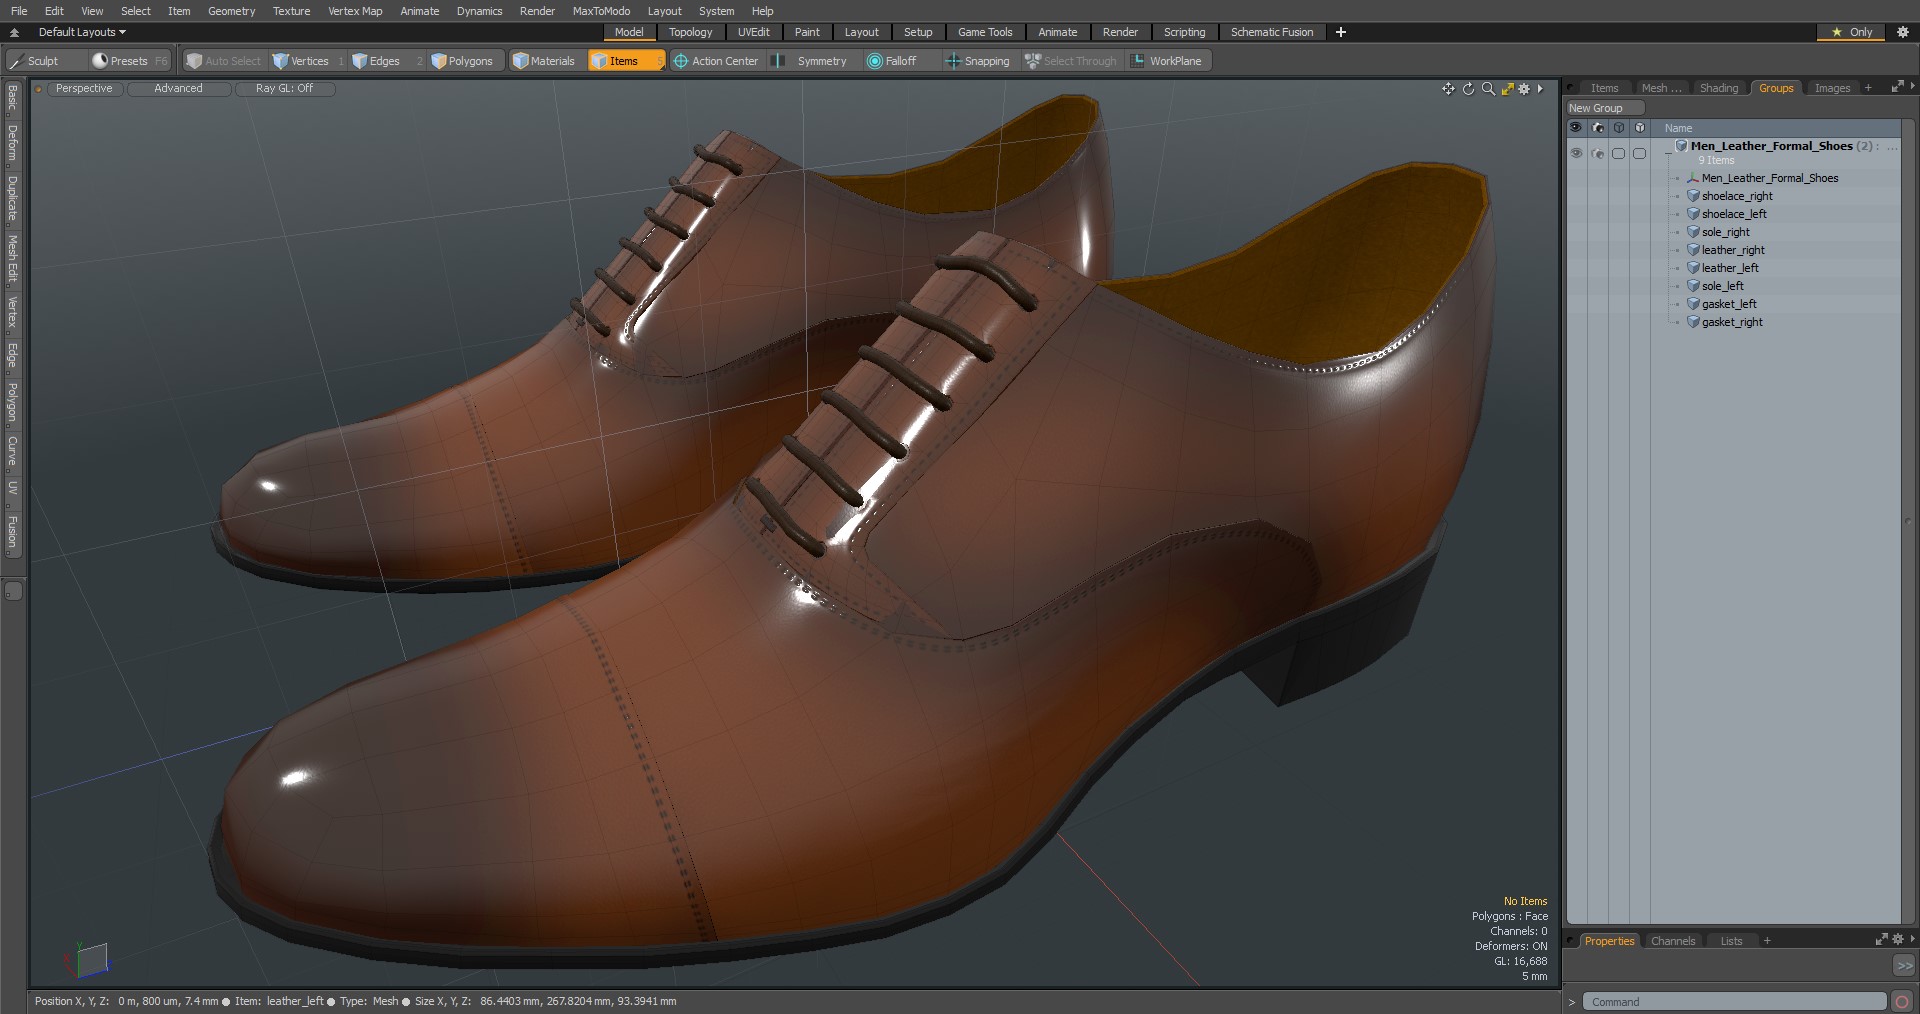Click the rotate viewport icon

coord(1468,89)
